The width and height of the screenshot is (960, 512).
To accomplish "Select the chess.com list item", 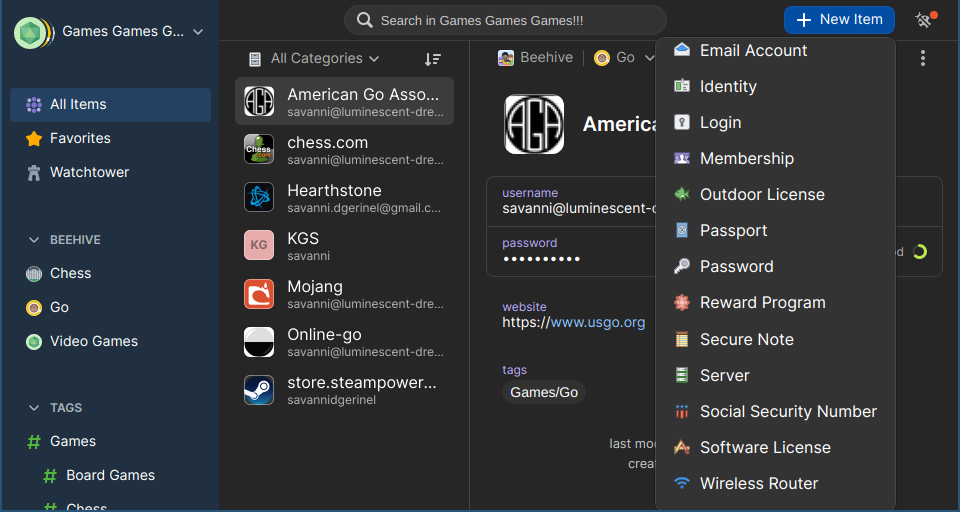I will [x=344, y=149].
